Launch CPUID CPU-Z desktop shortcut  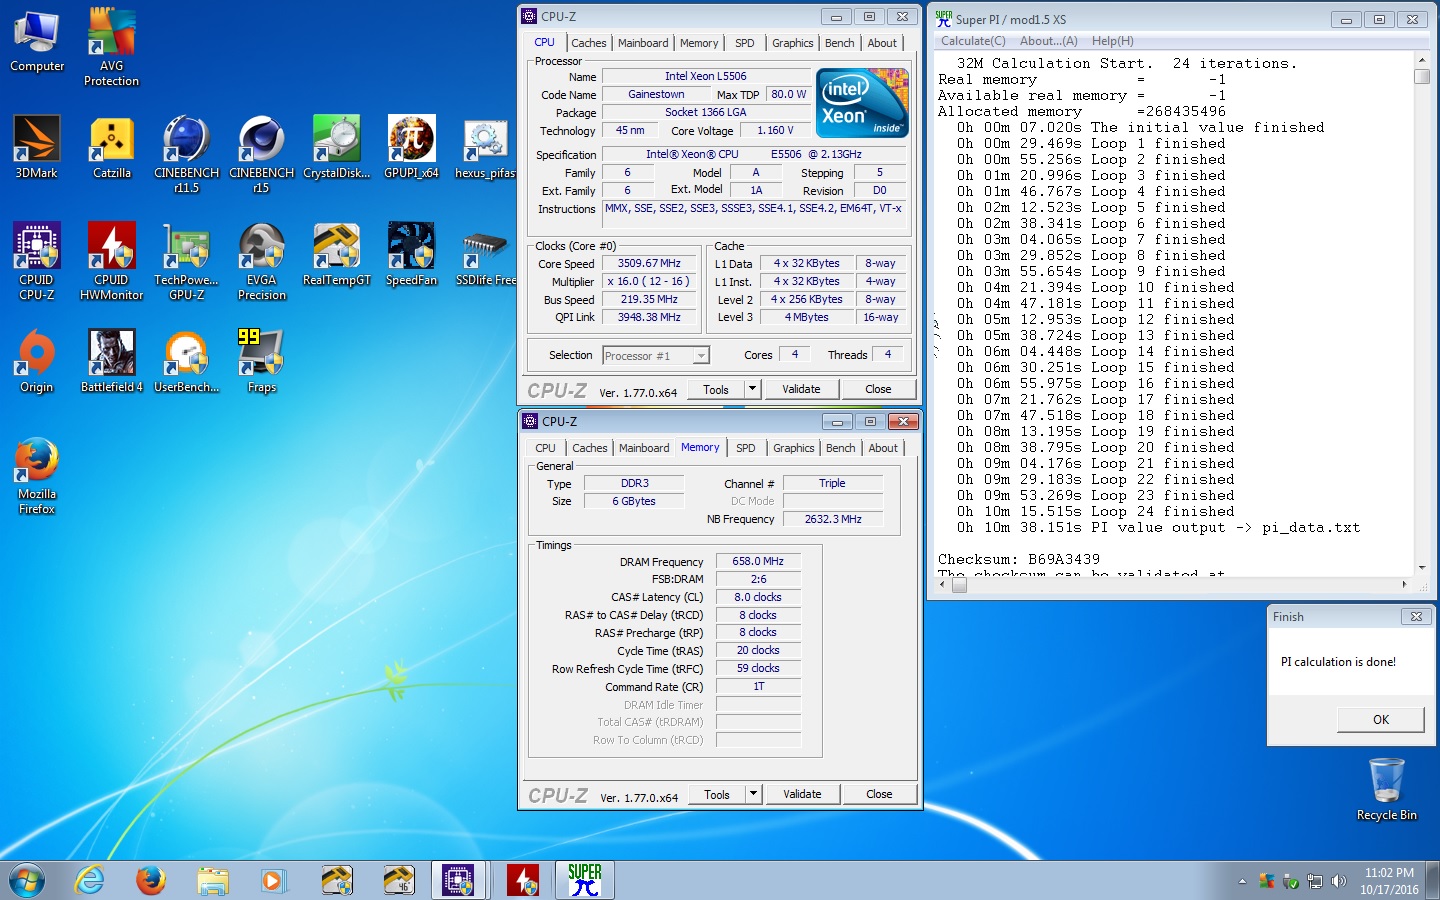tap(37, 261)
